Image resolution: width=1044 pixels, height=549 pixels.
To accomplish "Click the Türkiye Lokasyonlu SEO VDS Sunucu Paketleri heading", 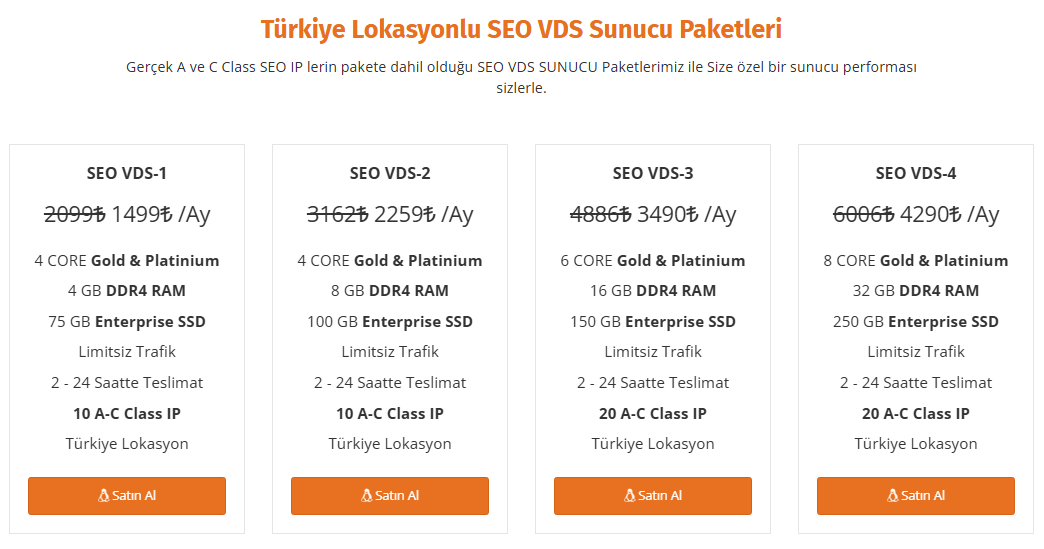I will 521,30.
